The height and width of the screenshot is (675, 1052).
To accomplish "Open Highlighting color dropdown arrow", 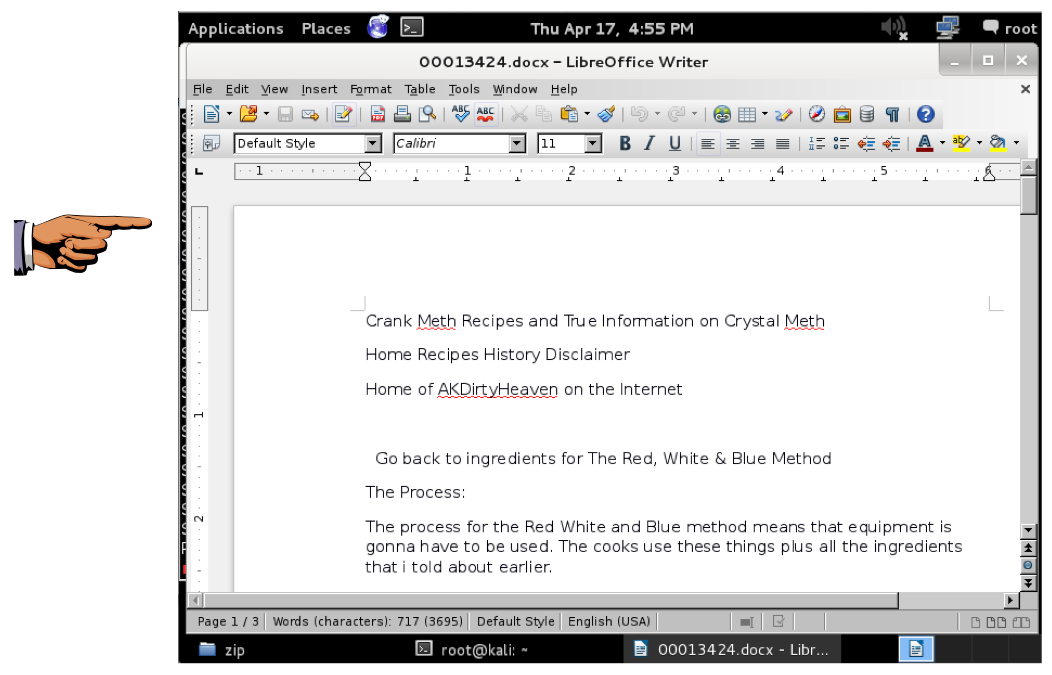I will pos(979,143).
